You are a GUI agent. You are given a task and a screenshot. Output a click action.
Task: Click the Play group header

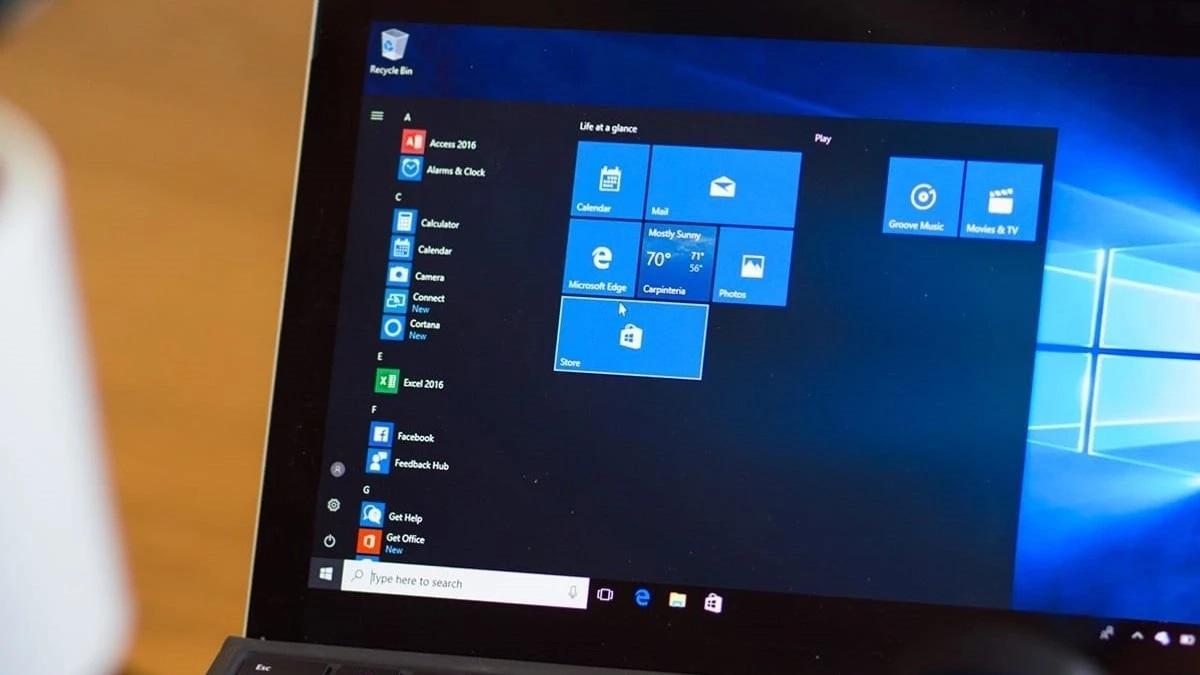[x=823, y=139]
